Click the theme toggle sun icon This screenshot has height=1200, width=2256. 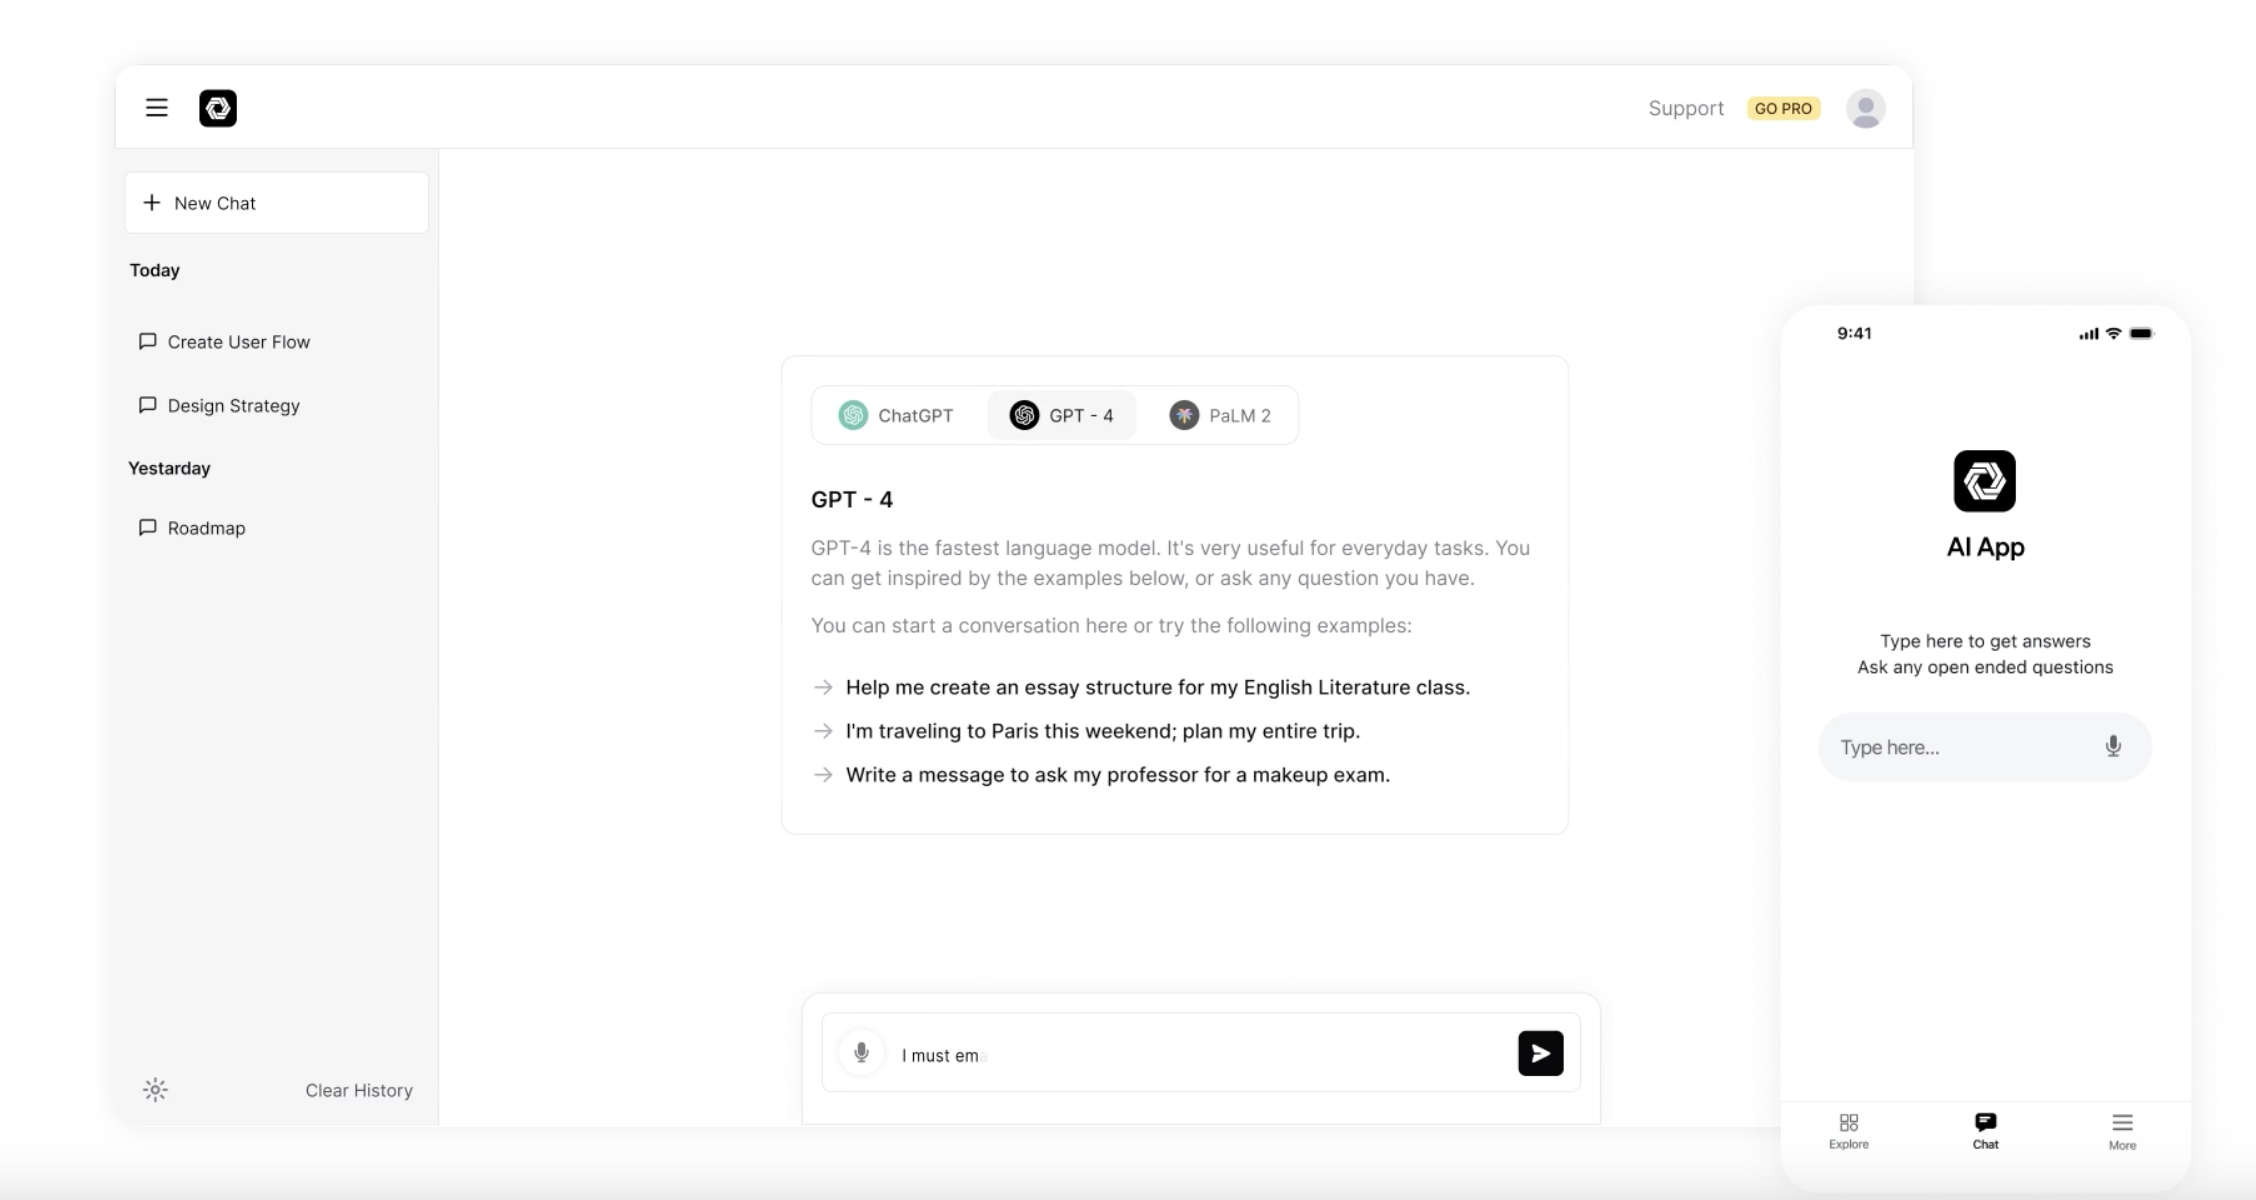click(x=155, y=1090)
